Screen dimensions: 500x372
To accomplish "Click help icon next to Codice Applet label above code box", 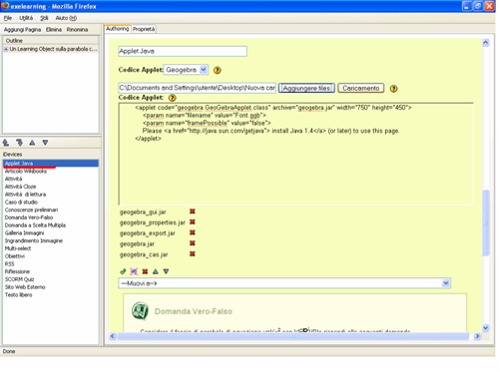I will pyautogui.click(x=172, y=98).
